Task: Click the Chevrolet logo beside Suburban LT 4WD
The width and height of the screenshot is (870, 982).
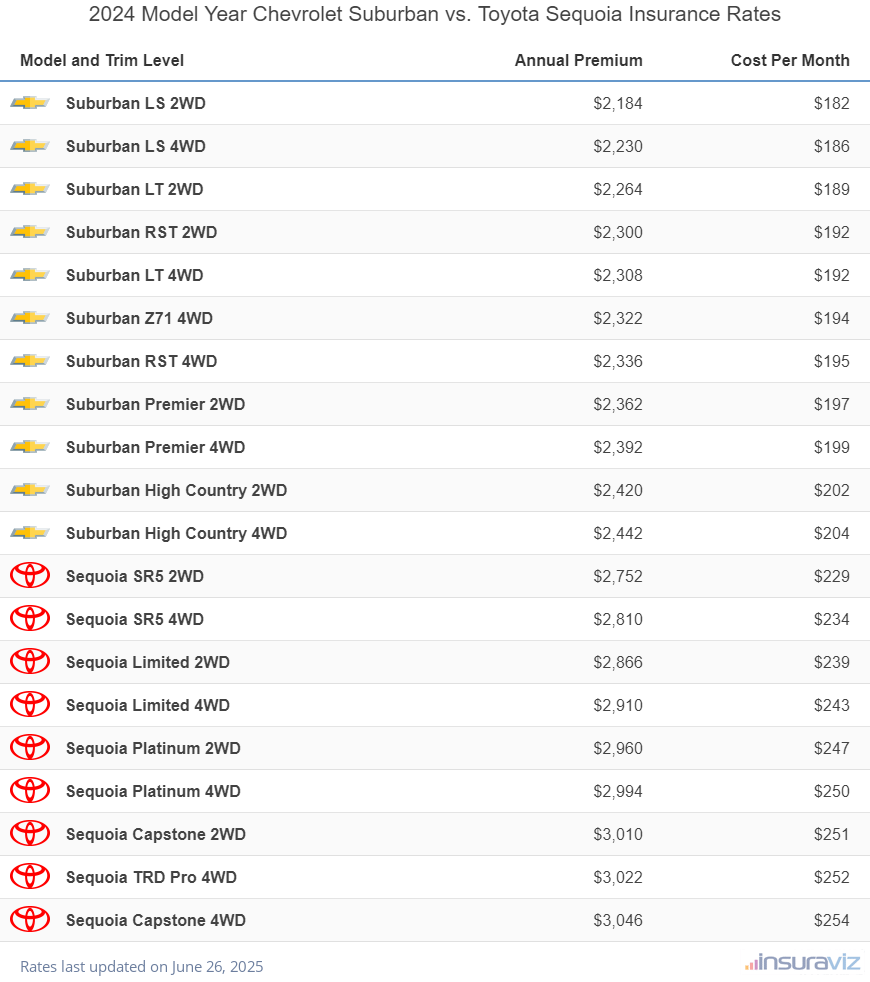Action: [x=30, y=275]
